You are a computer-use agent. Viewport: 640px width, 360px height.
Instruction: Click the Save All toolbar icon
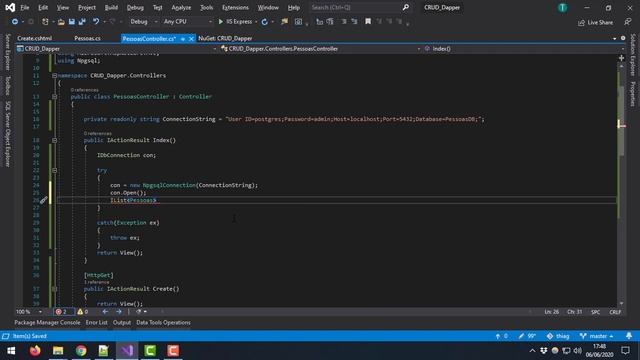coord(82,22)
